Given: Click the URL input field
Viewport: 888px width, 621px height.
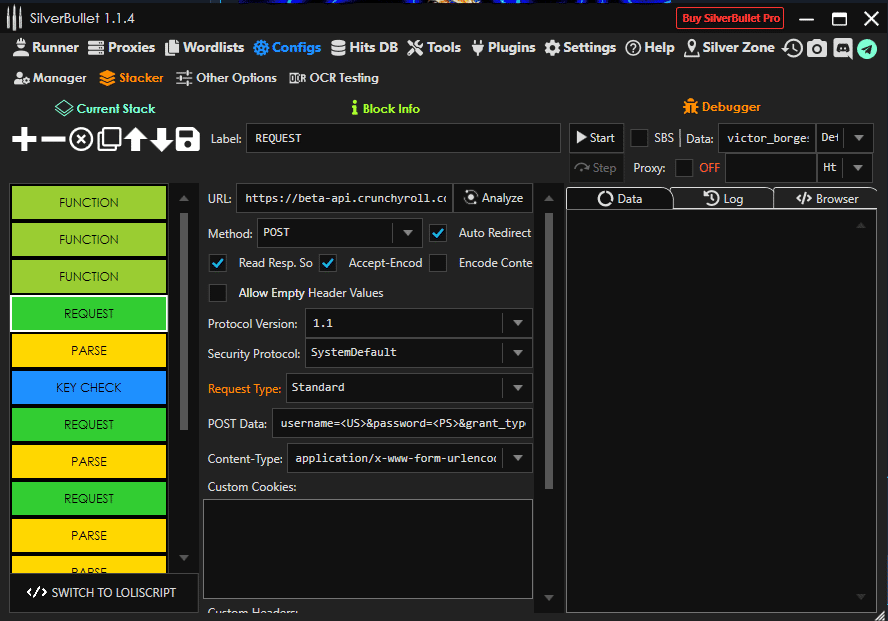Looking at the screenshot, I should click(x=344, y=198).
